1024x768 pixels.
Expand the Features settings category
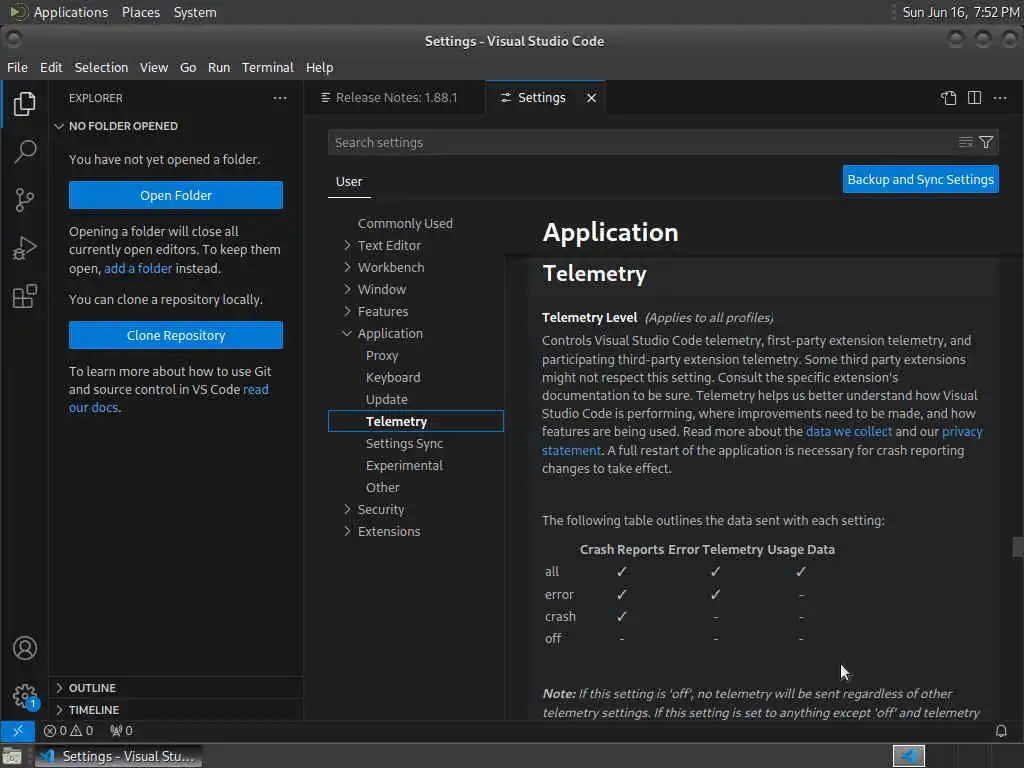click(347, 312)
